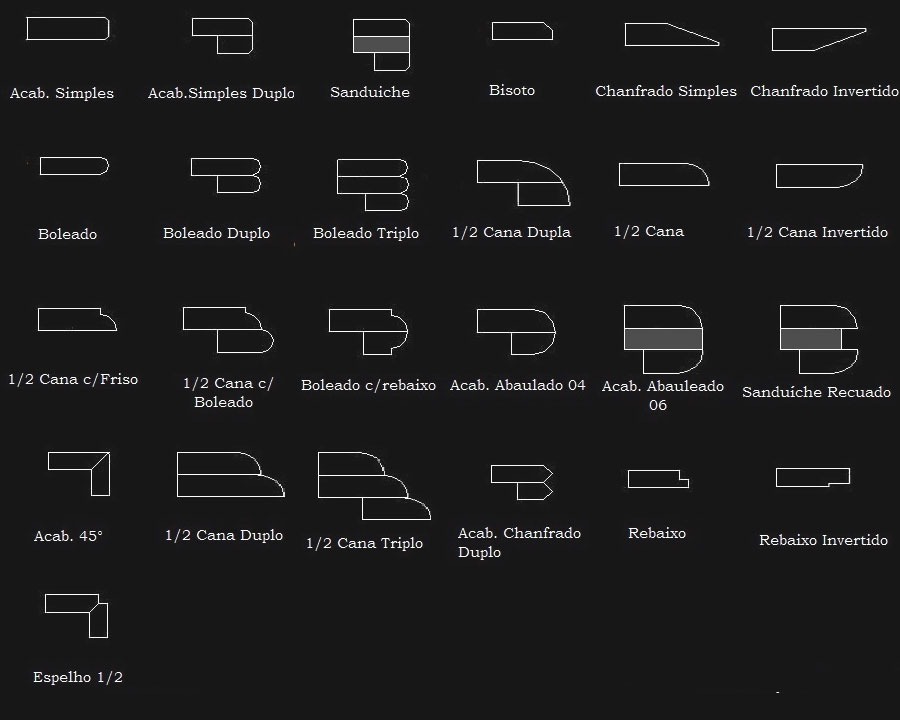
Task: Click the '1/2 Cana c/ Boleado' caption
Action: 227,393
